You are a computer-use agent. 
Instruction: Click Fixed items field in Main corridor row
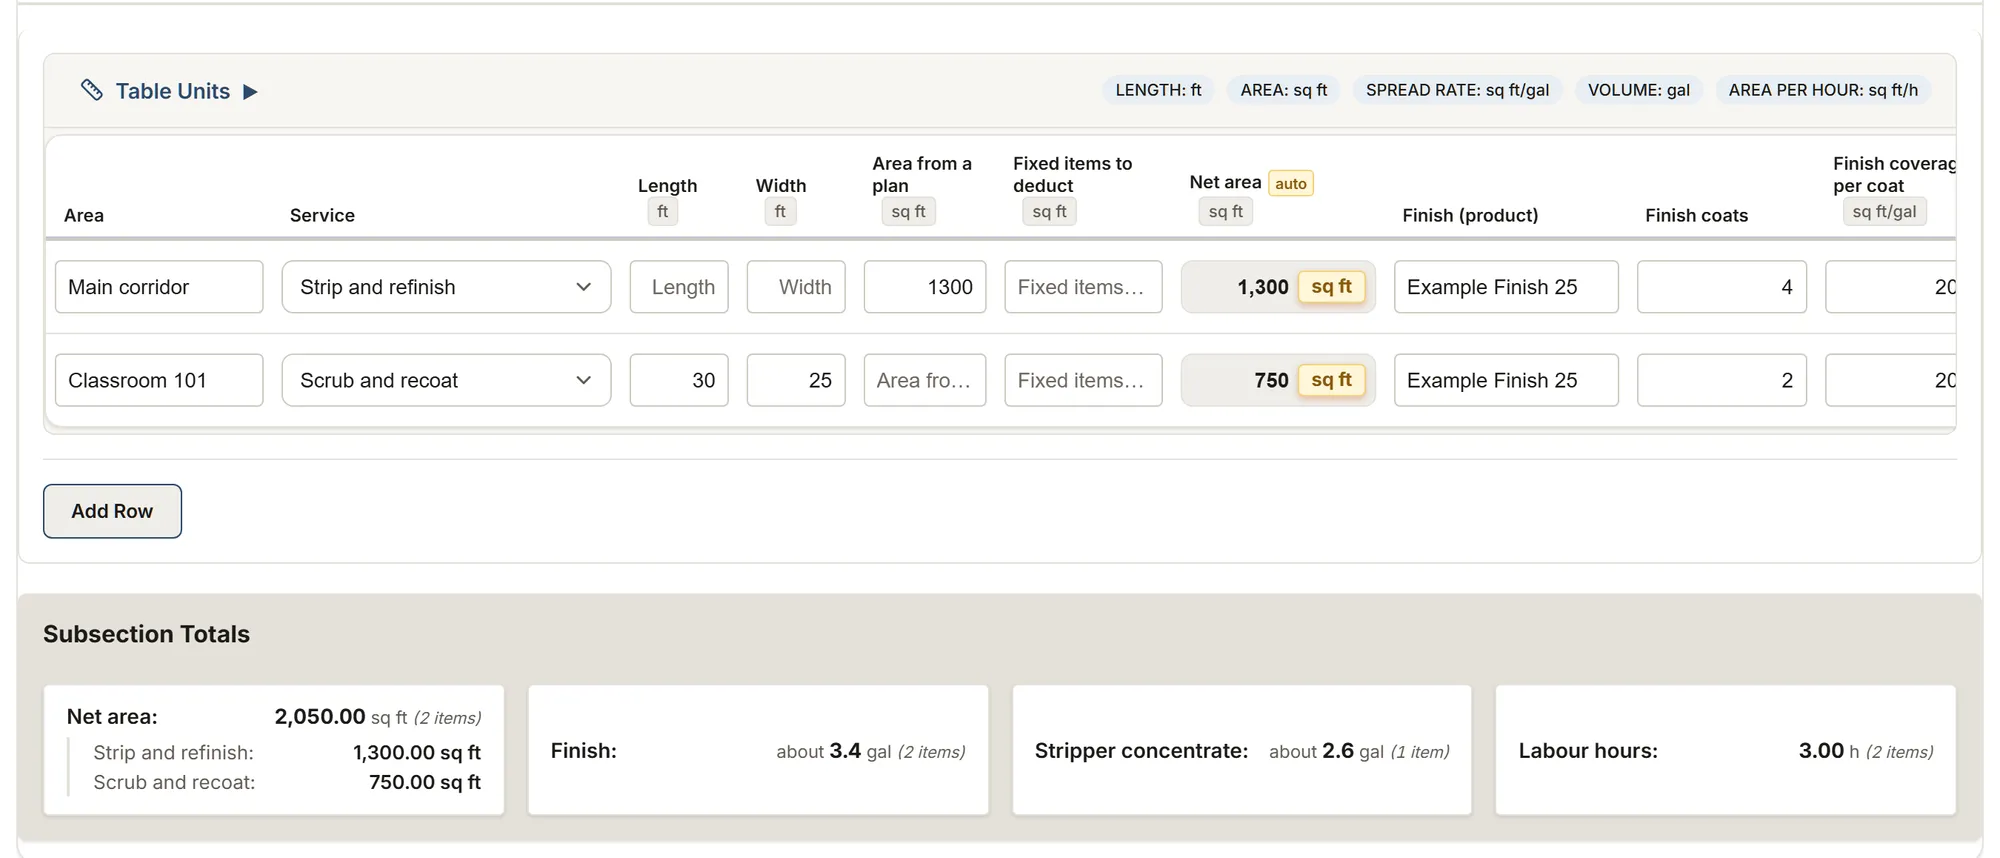(1083, 287)
